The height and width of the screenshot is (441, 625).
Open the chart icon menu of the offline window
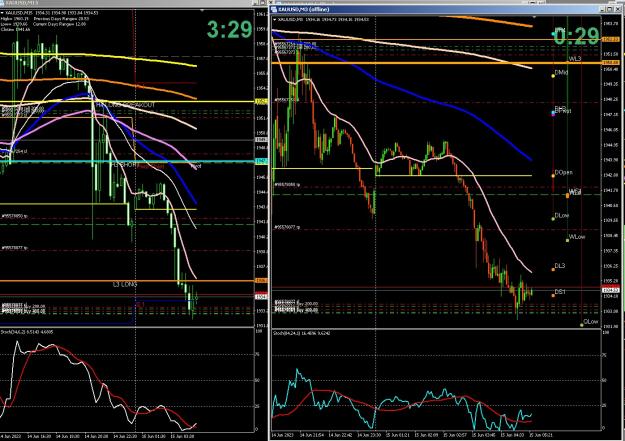(274, 9)
